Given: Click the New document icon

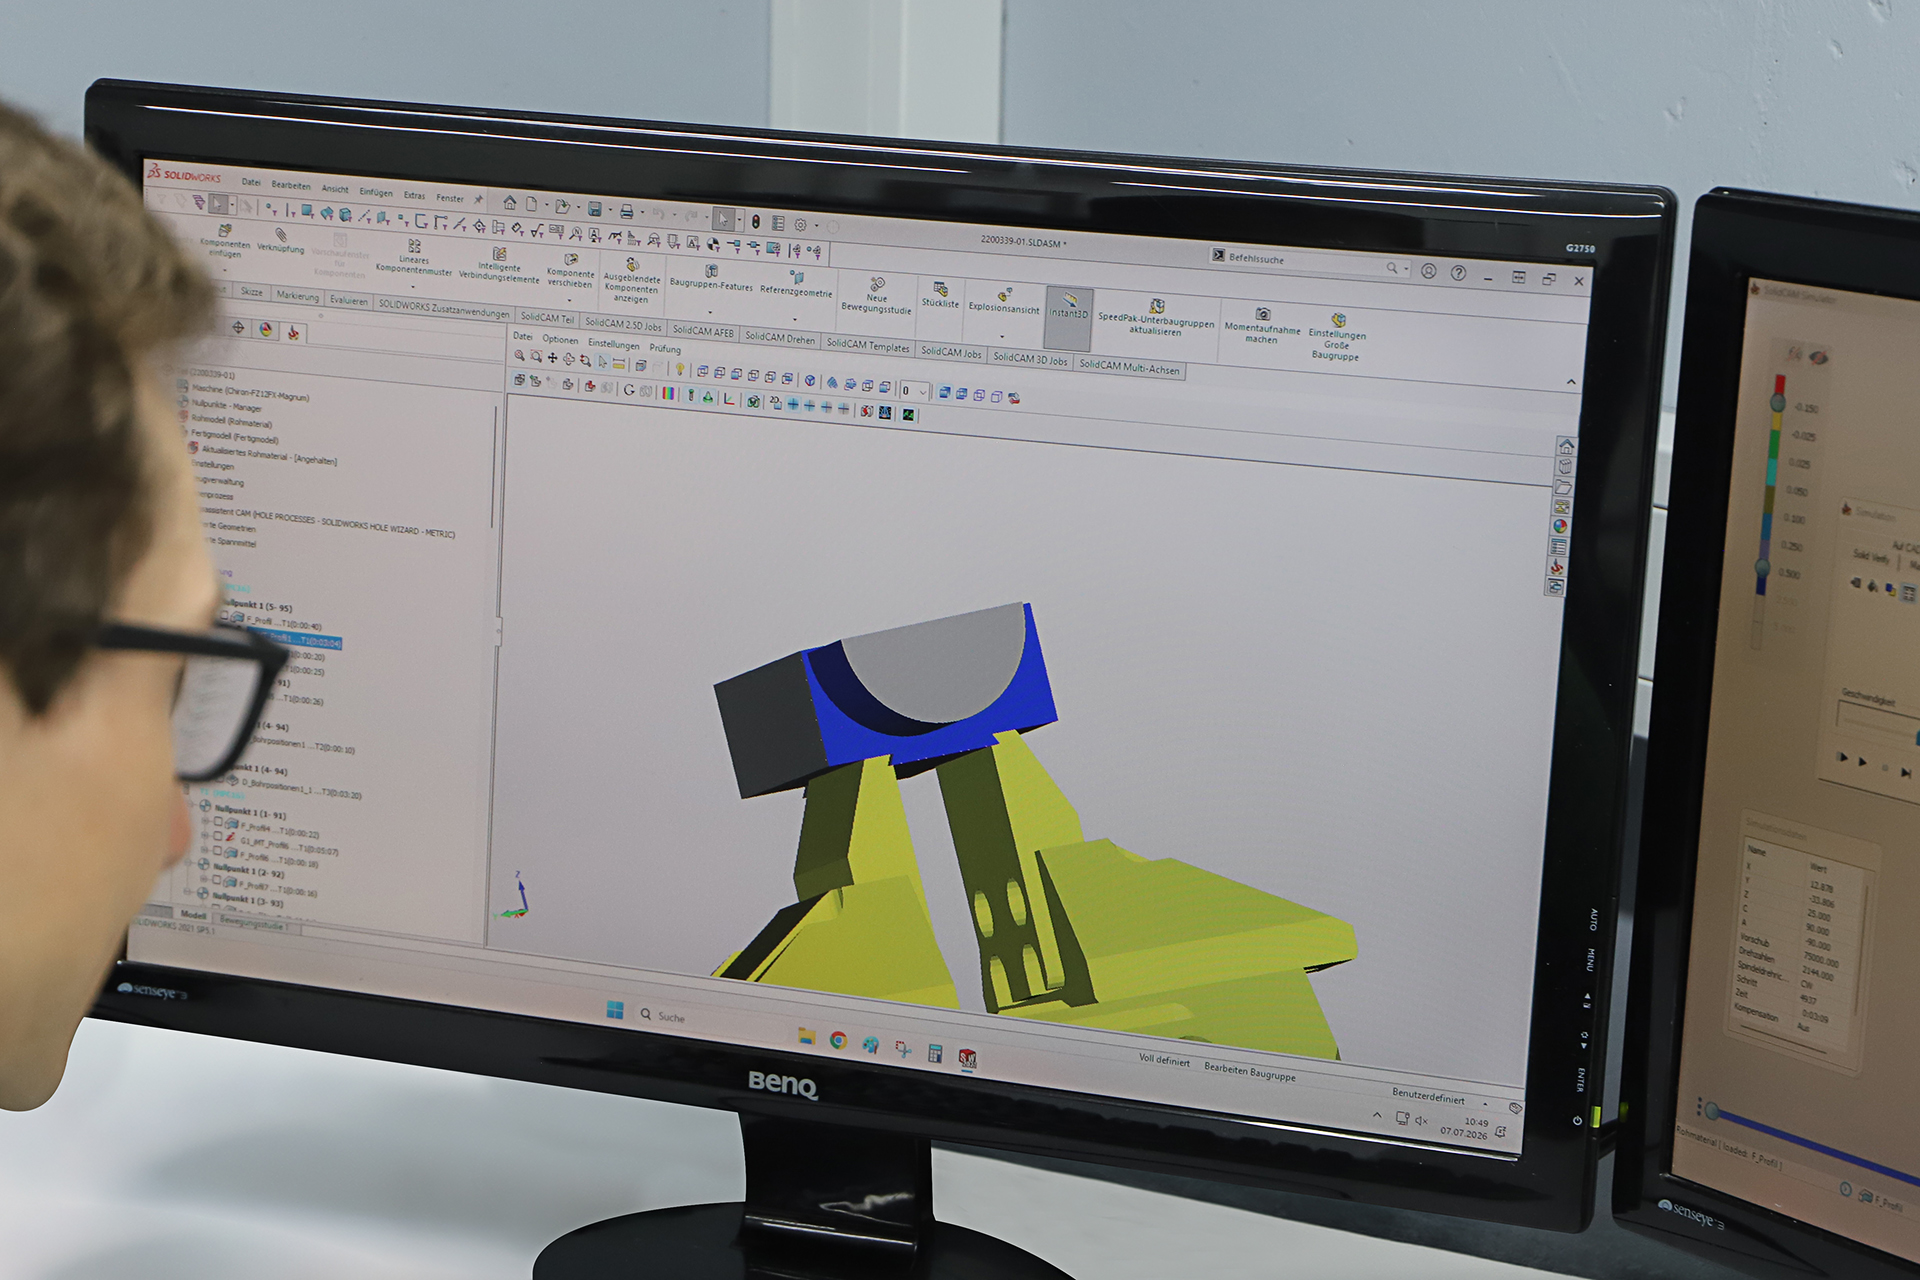Looking at the screenshot, I should [x=532, y=205].
